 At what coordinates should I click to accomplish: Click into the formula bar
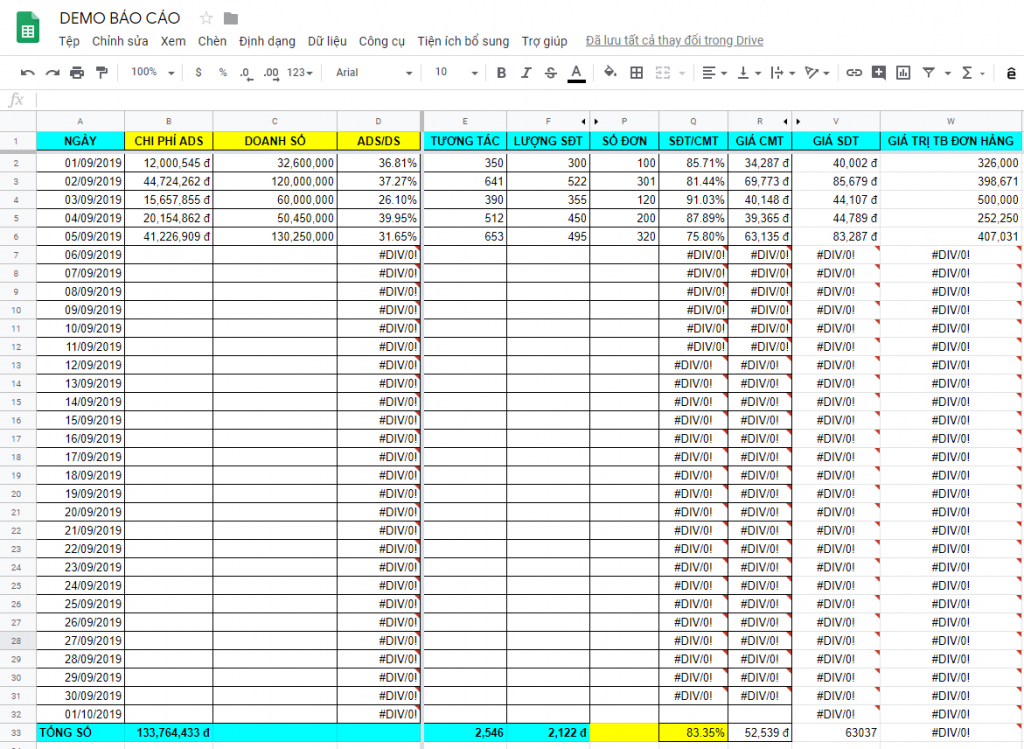[529, 100]
